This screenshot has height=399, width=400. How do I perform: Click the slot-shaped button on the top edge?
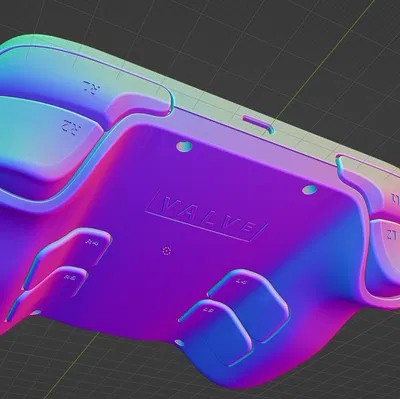[258, 125]
